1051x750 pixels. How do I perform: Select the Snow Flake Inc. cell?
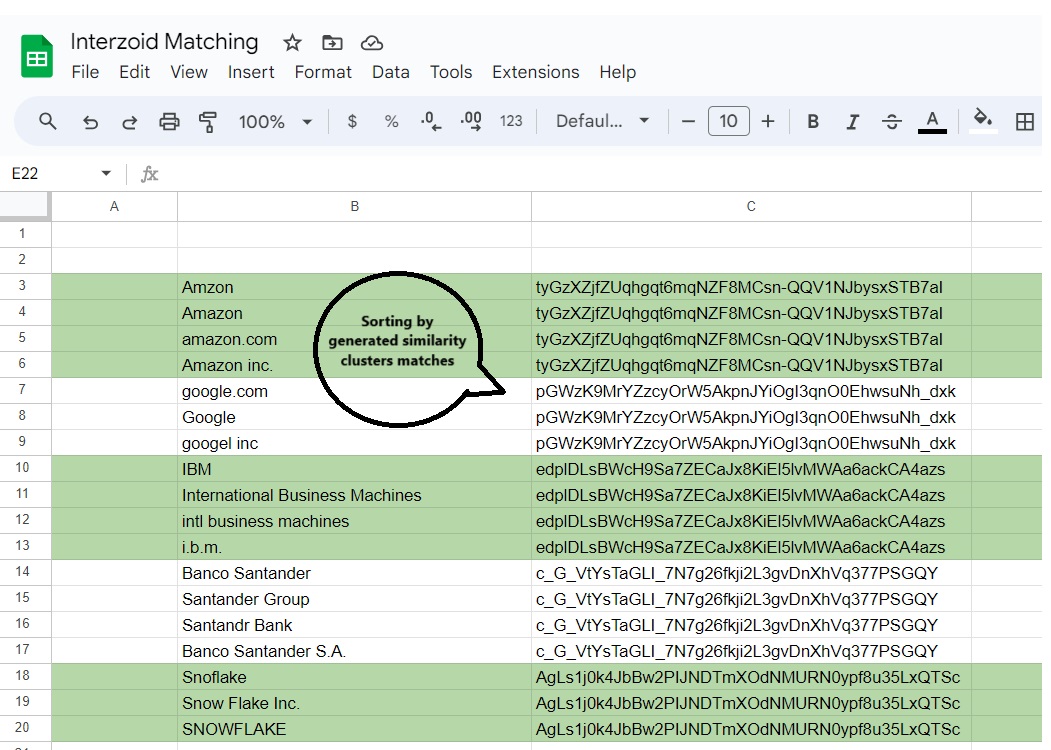[355, 702]
